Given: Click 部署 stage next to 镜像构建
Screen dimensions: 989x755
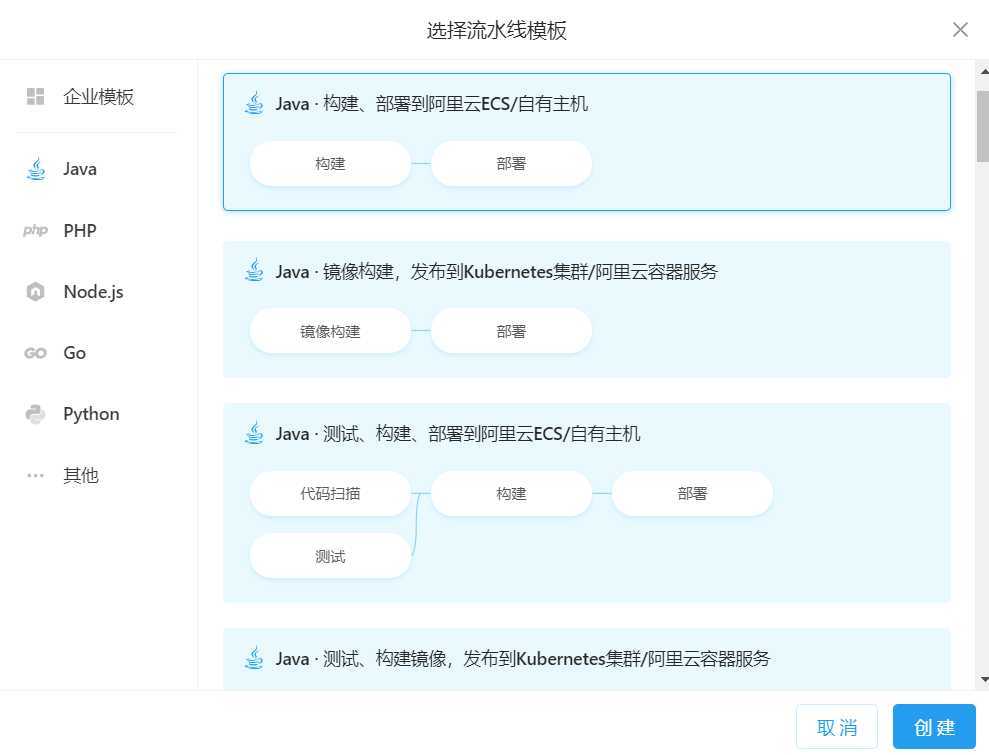Looking at the screenshot, I should (512, 331).
